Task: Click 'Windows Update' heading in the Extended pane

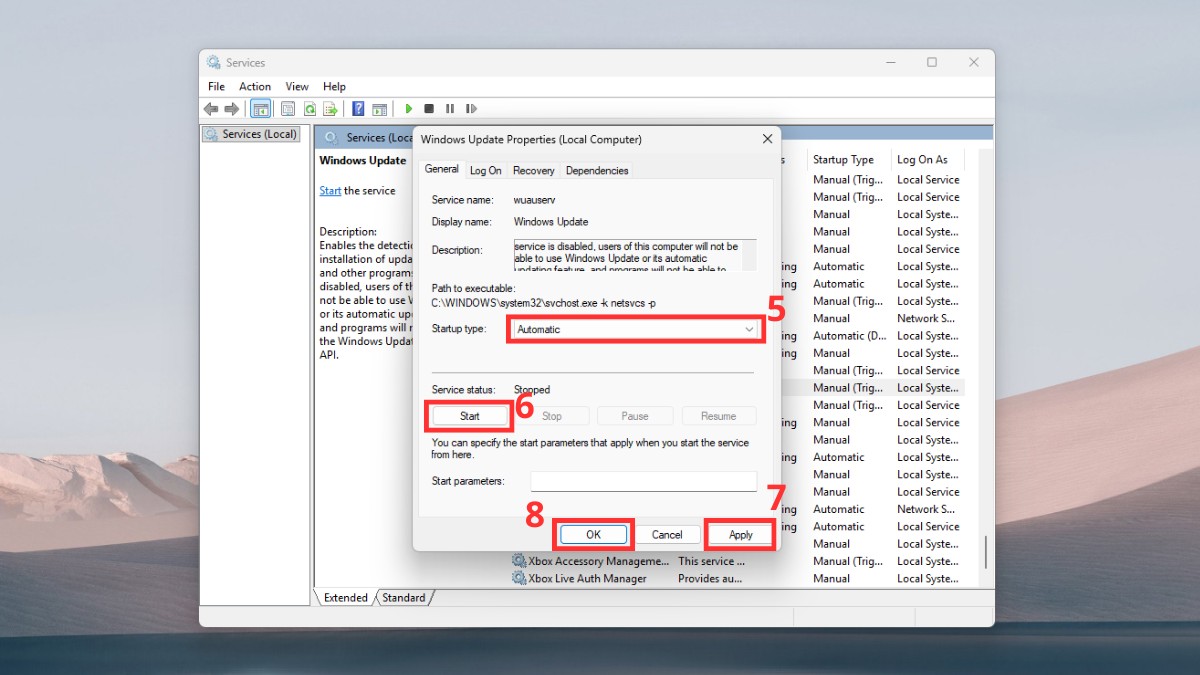Action: [x=363, y=160]
